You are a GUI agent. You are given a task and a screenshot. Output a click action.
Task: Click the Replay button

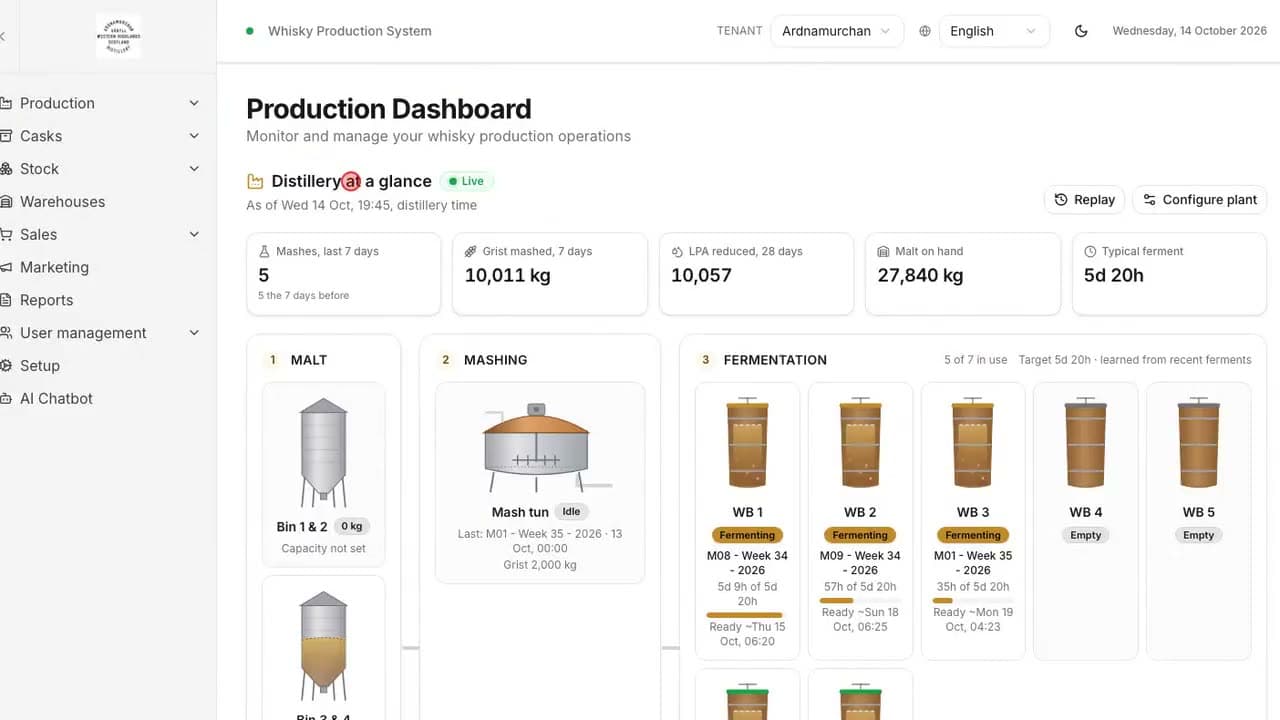coord(1085,200)
